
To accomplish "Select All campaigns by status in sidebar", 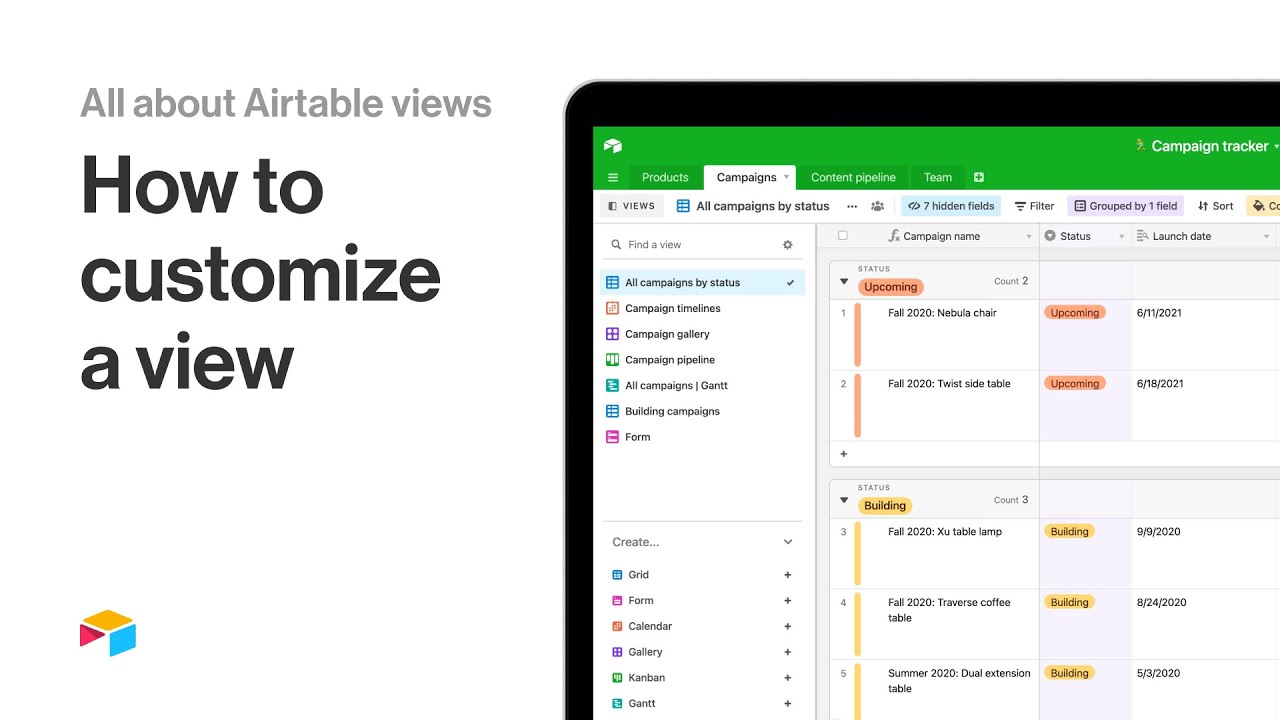I will (x=702, y=283).
